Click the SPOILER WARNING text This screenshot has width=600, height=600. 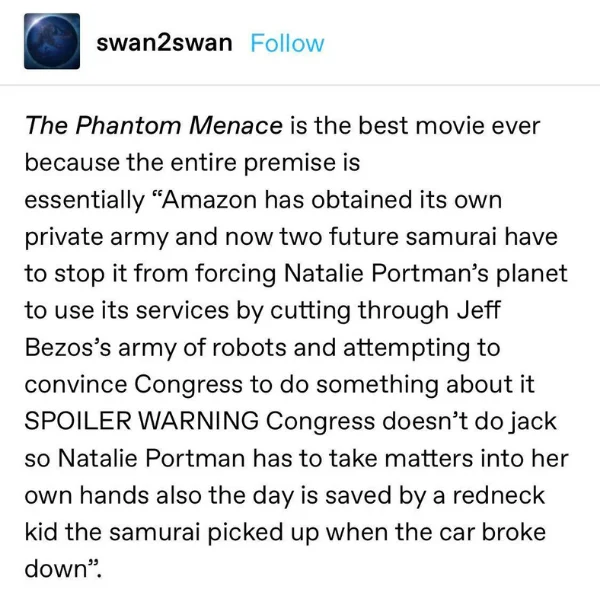coord(142,421)
